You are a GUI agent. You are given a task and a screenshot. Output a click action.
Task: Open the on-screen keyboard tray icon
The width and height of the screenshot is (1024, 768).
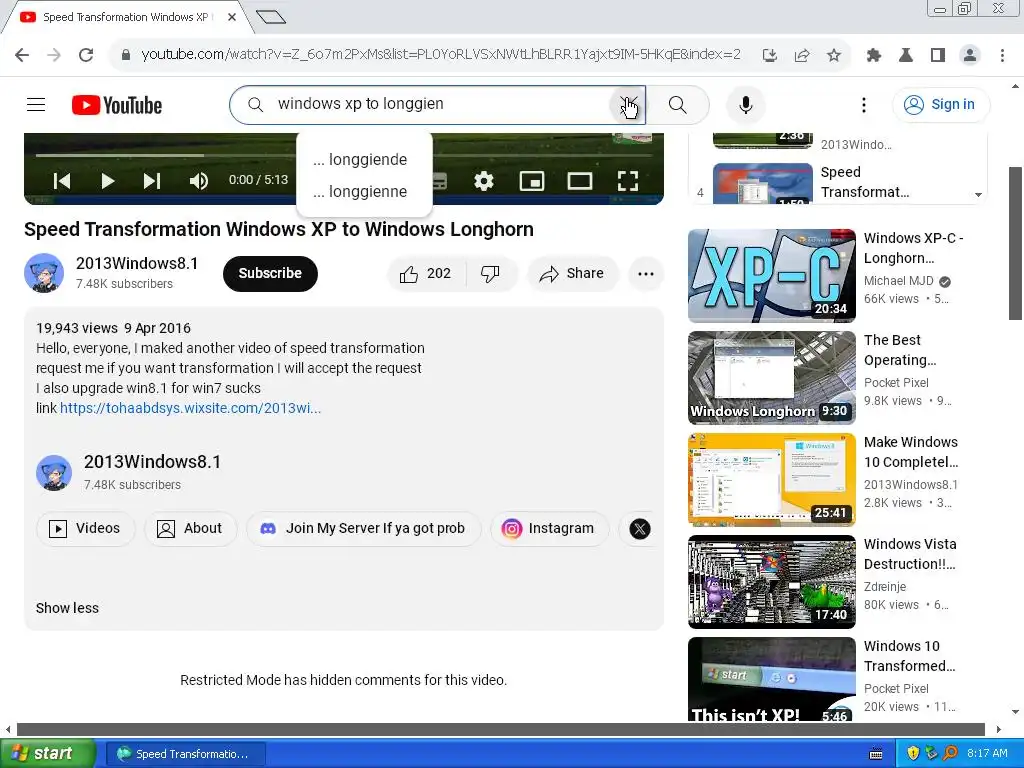[876, 754]
